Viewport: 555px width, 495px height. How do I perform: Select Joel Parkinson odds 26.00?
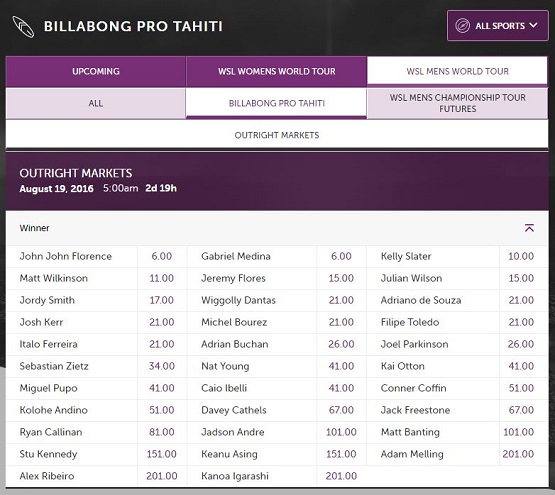(521, 344)
